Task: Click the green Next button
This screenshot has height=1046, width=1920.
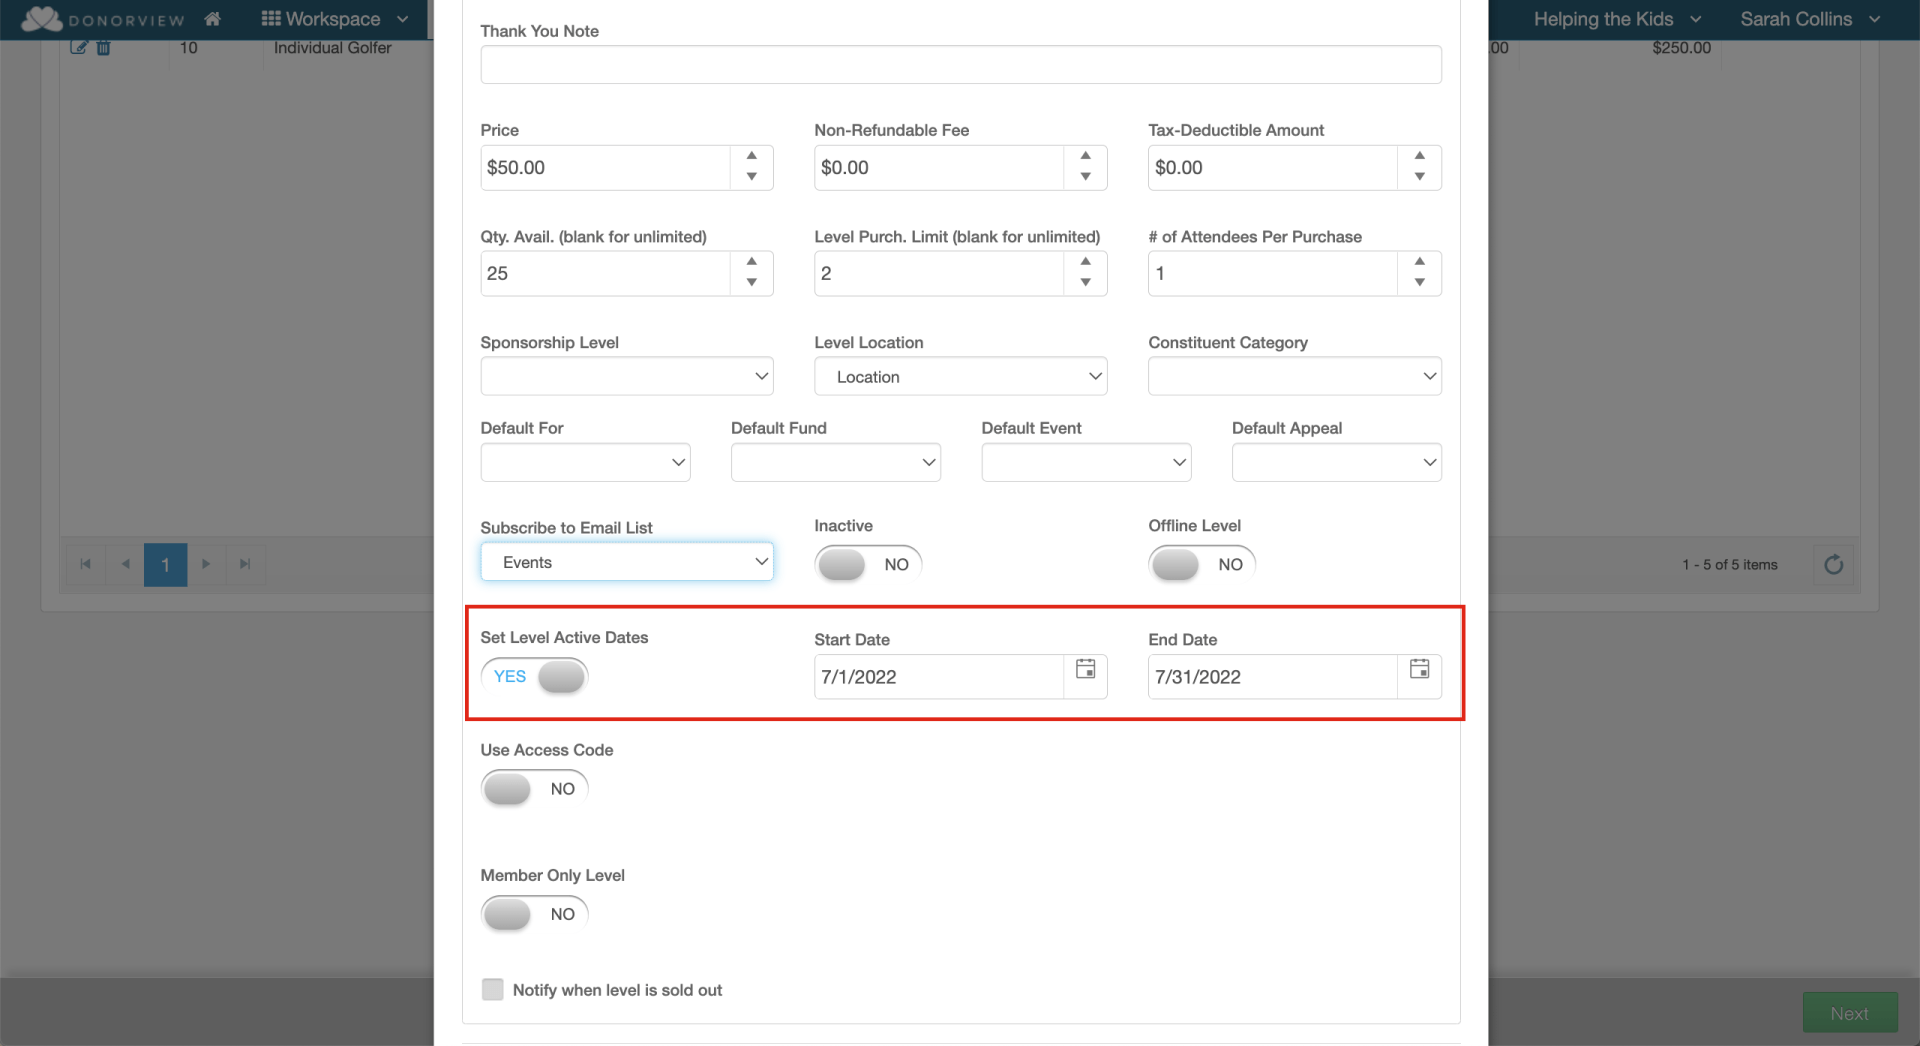Action: 1849,1013
